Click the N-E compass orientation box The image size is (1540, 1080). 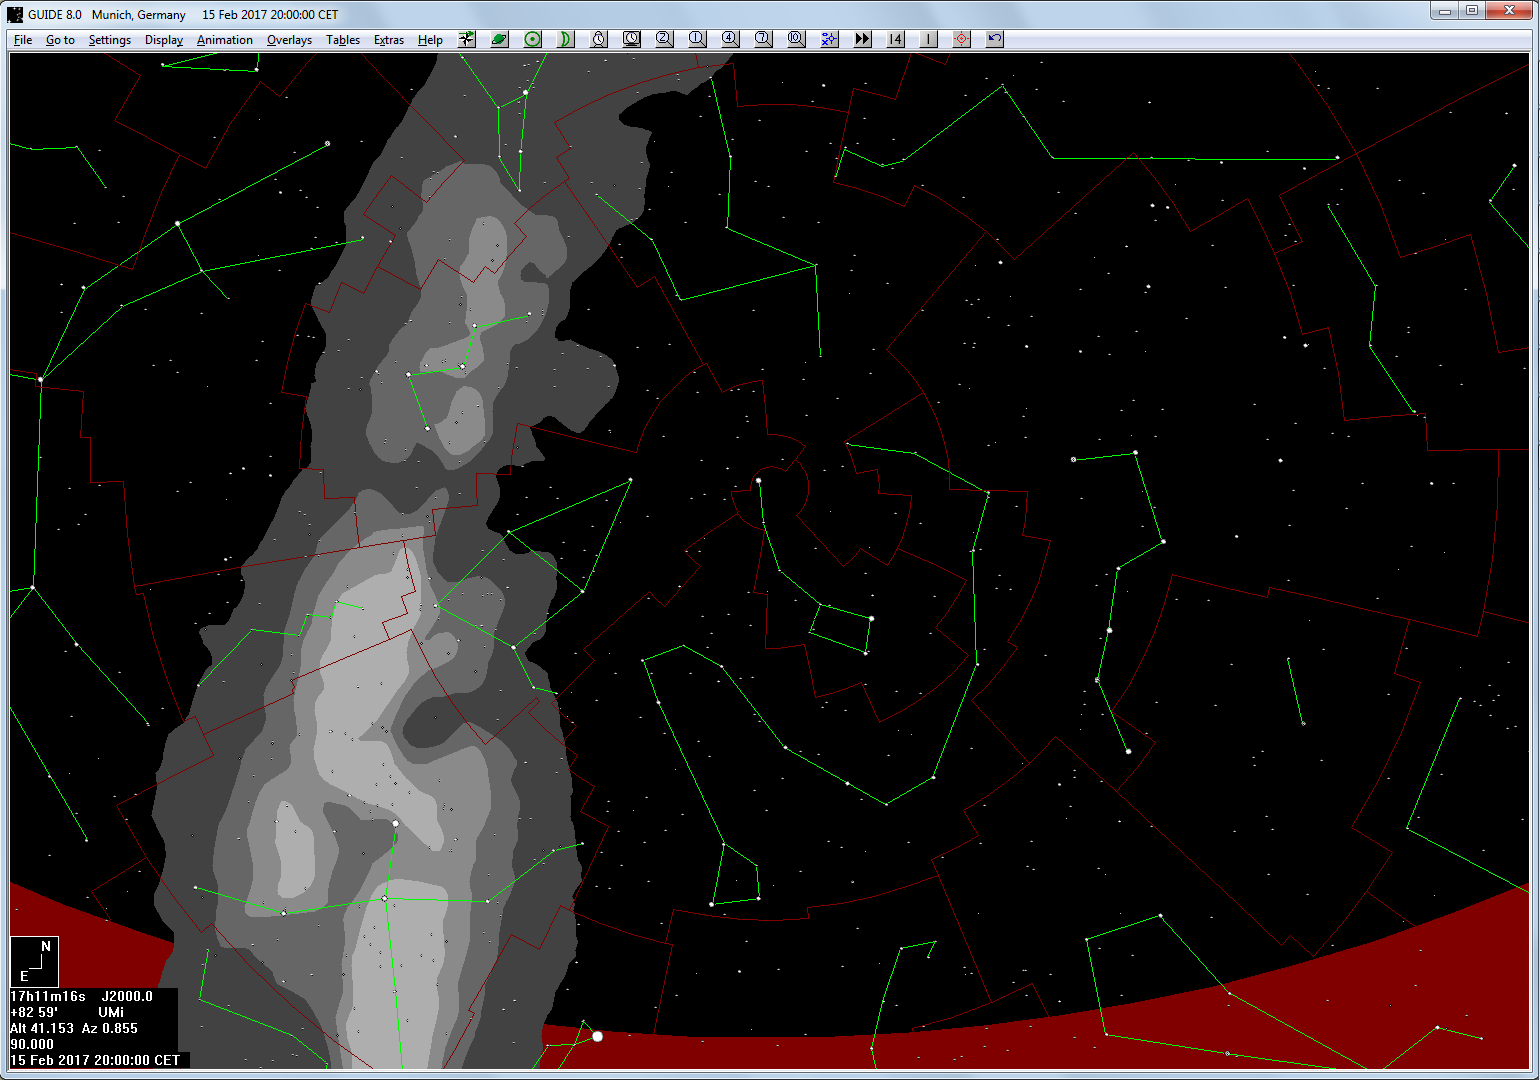tap(34, 962)
